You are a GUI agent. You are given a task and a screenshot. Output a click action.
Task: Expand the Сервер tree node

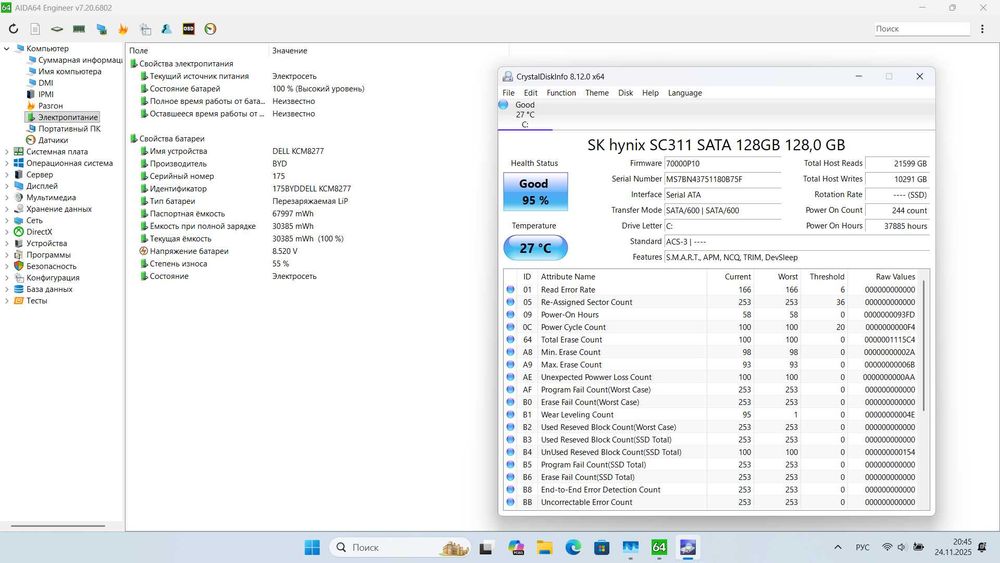(7, 175)
